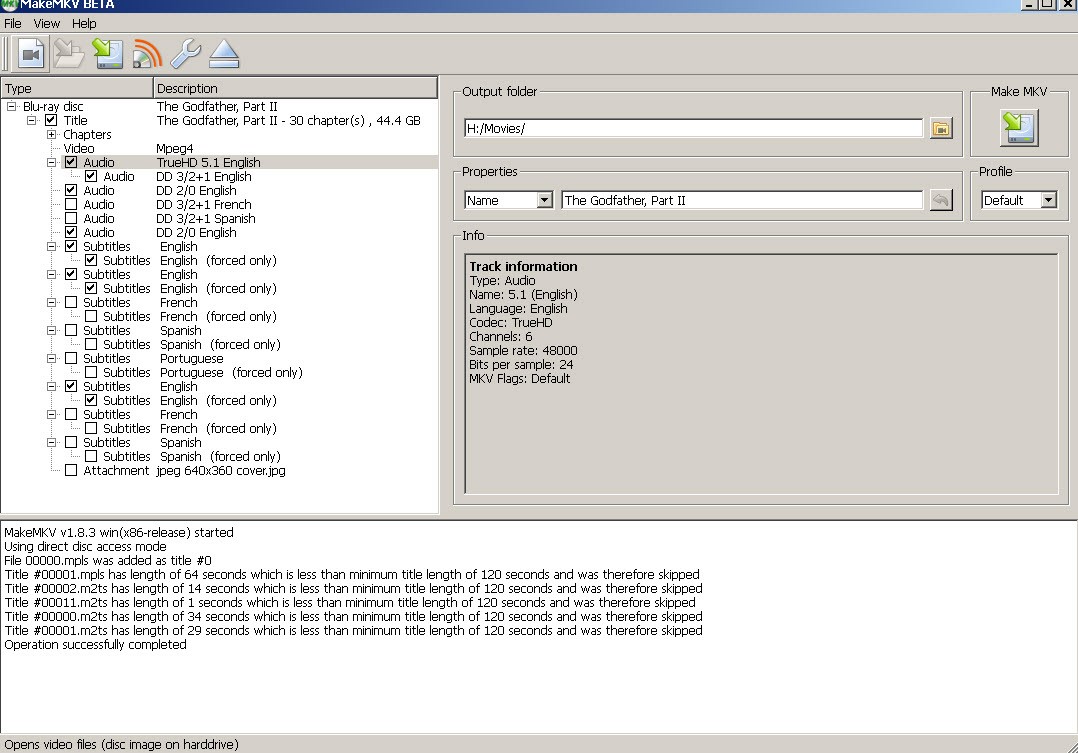Click the output folder browse icon
This screenshot has height=753, width=1078.
[x=941, y=128]
